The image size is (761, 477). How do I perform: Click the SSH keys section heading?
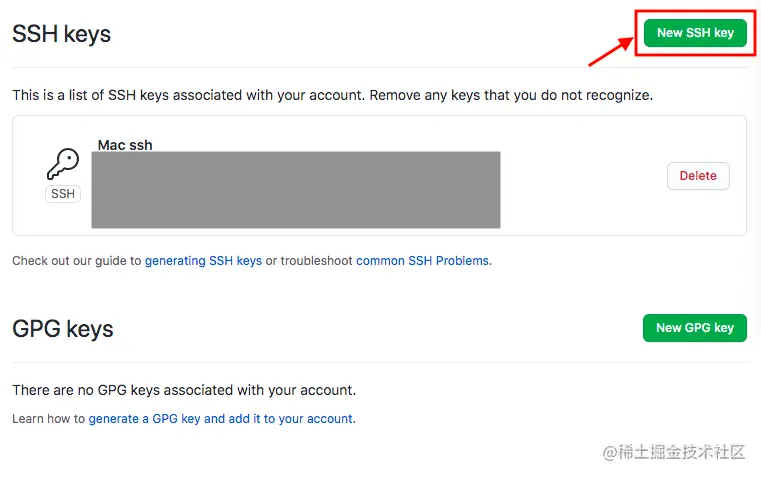click(x=62, y=34)
